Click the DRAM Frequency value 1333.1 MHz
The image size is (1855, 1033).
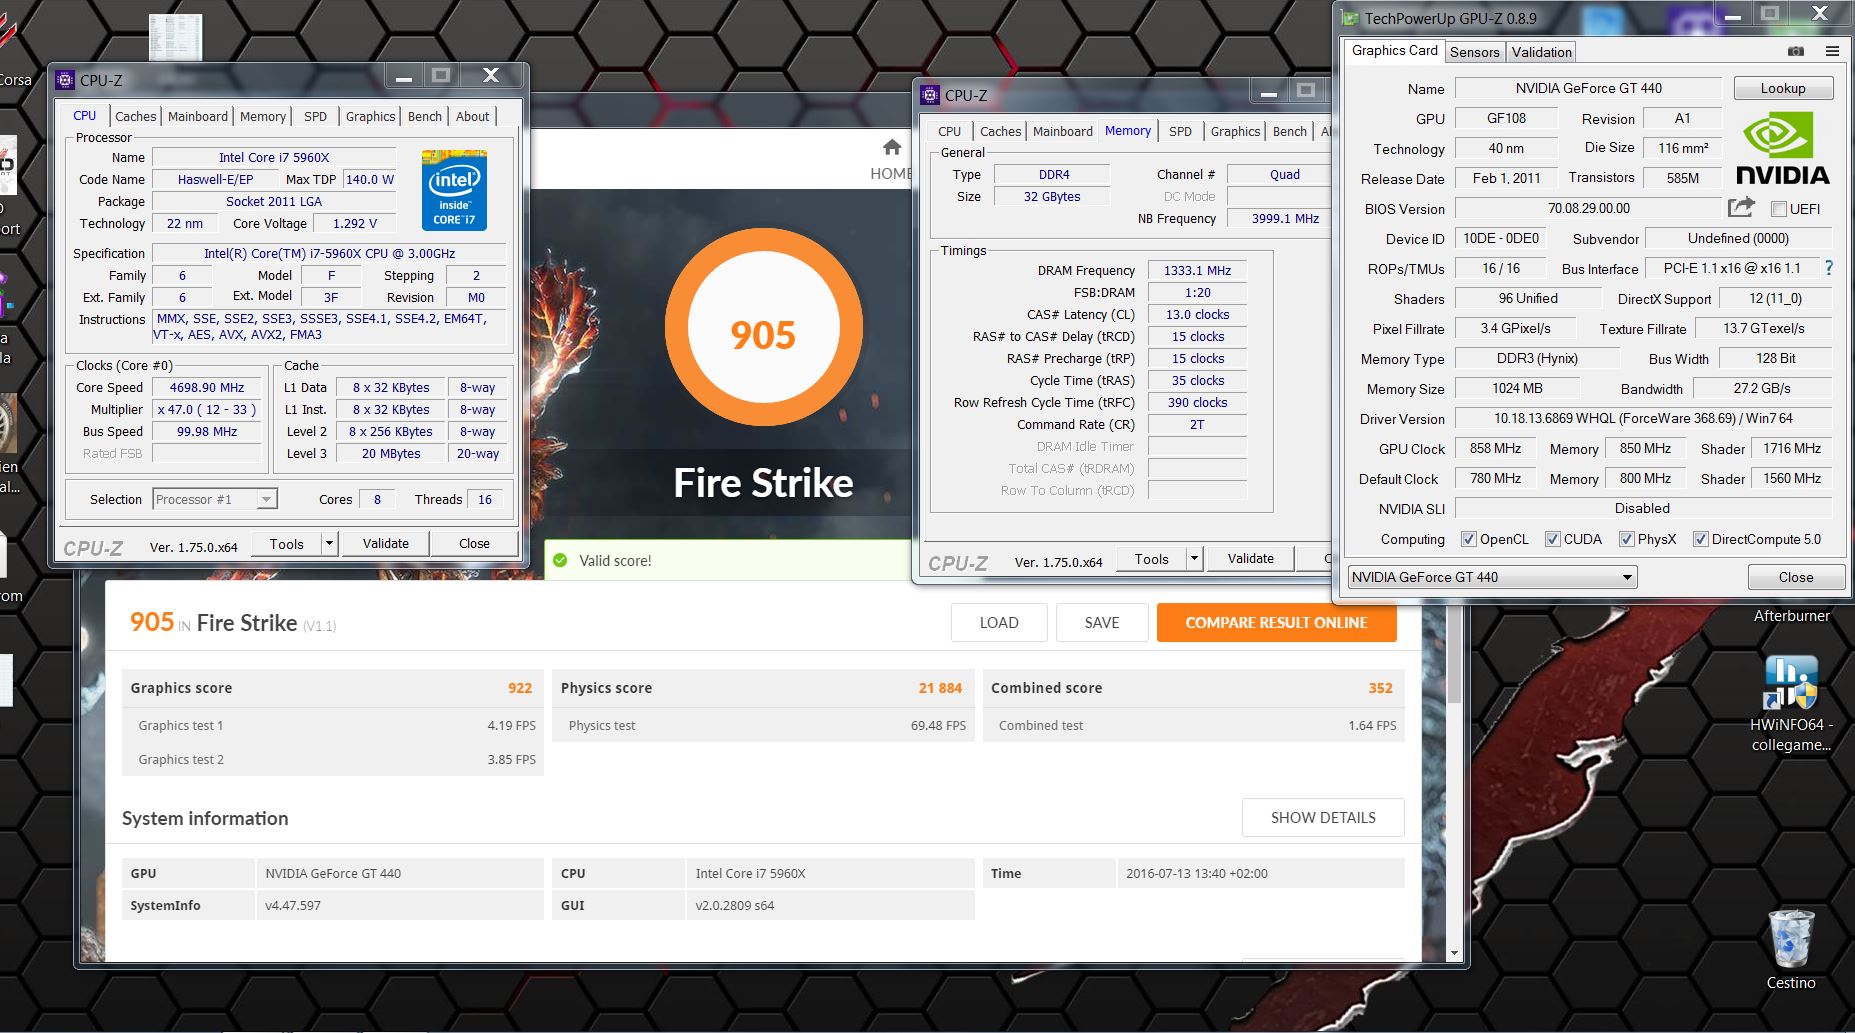[1197, 270]
